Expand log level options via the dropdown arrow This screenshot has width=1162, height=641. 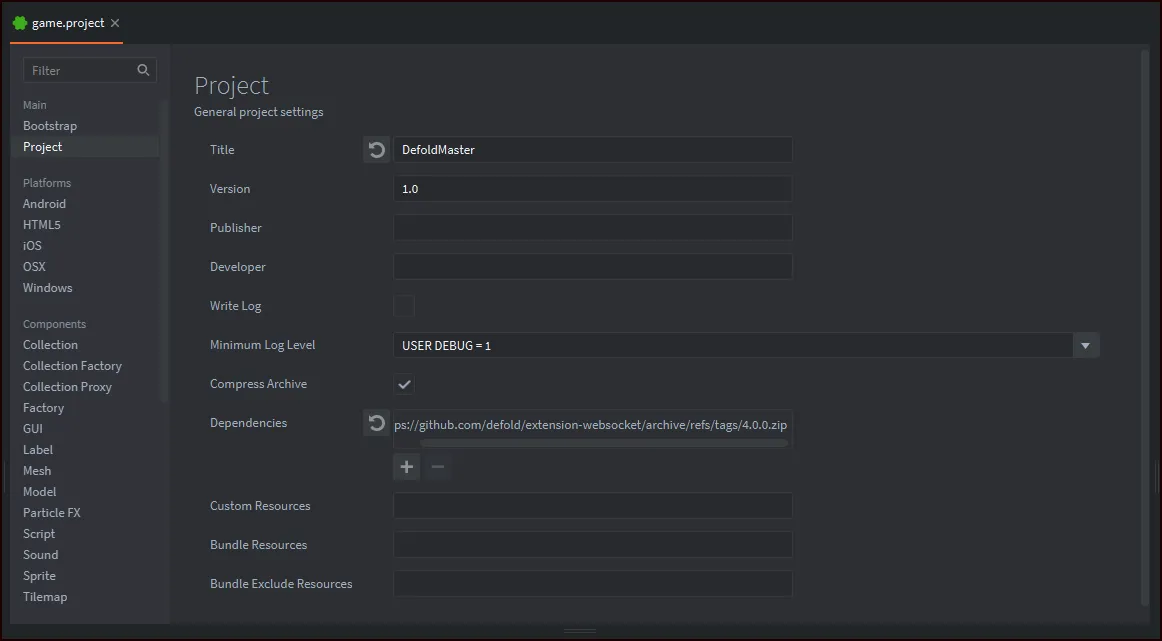pyautogui.click(x=1085, y=344)
